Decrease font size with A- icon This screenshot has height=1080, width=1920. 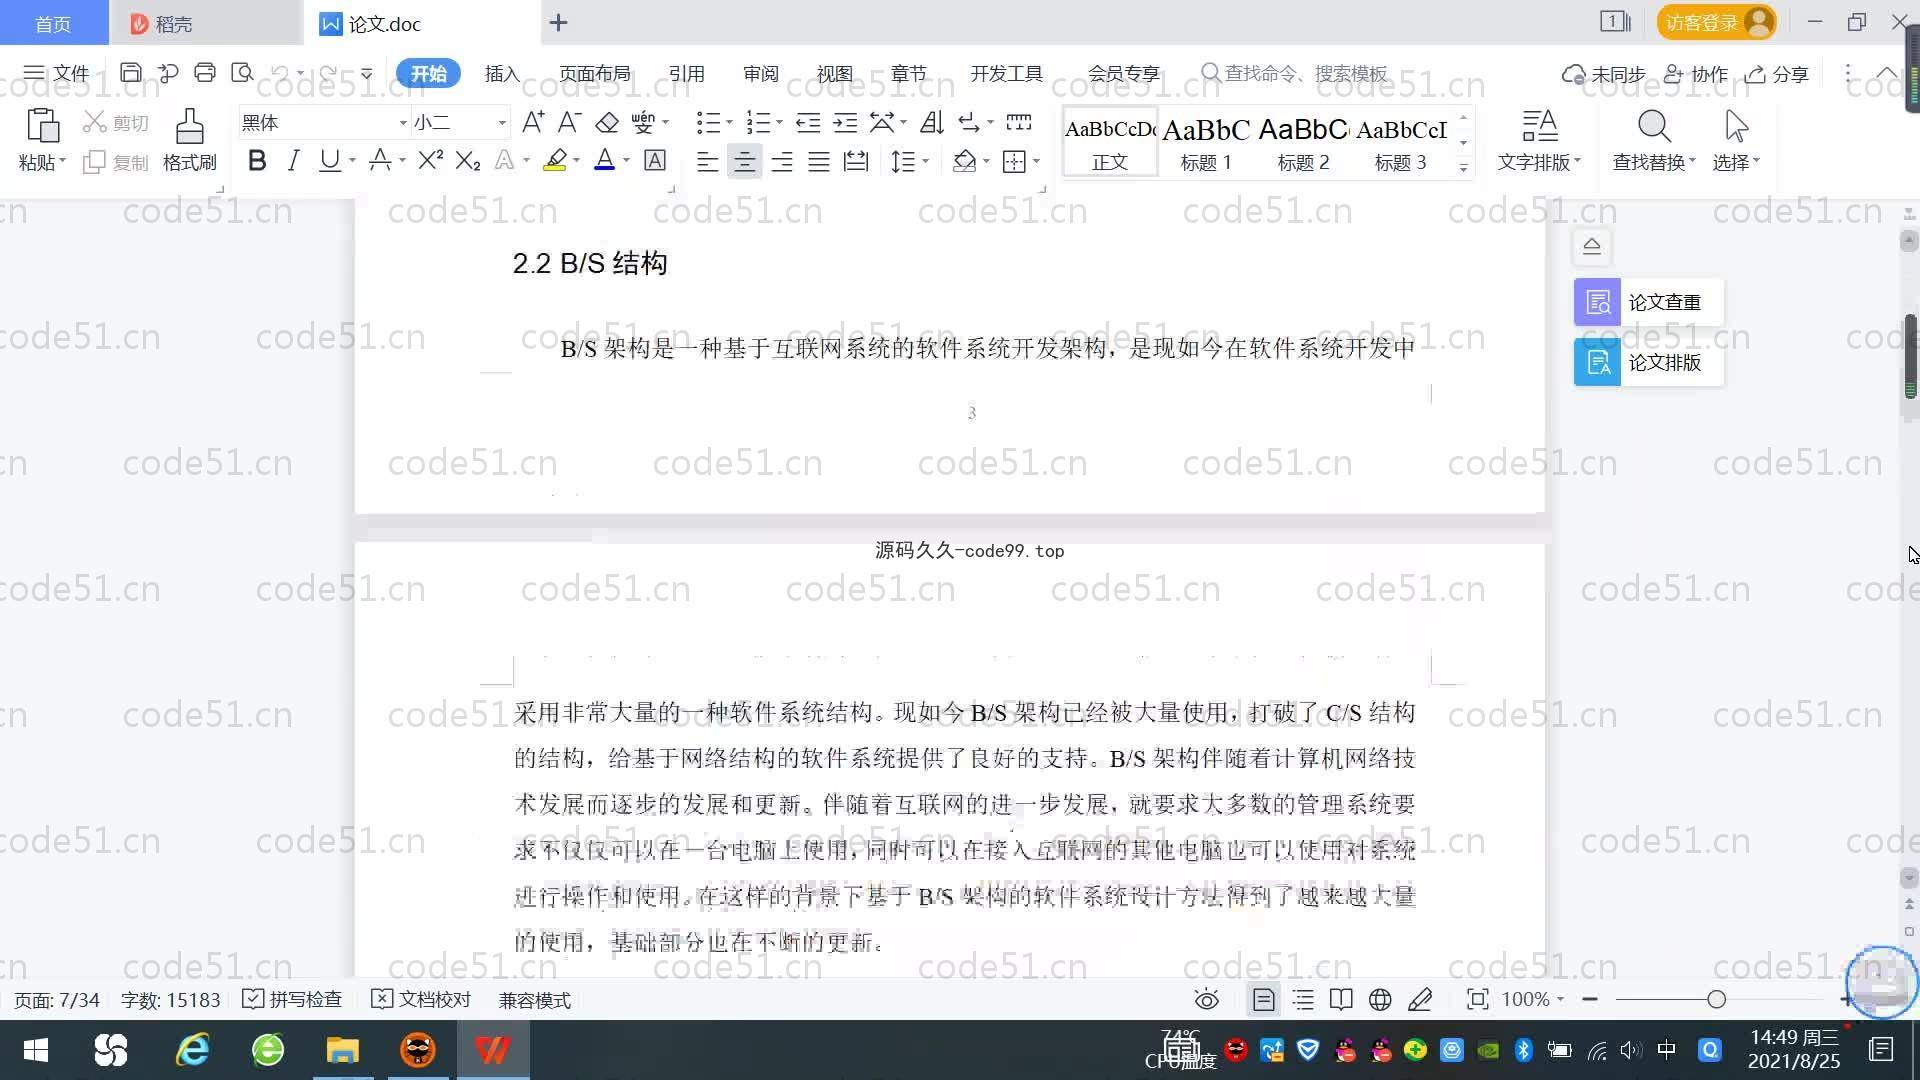(x=569, y=122)
